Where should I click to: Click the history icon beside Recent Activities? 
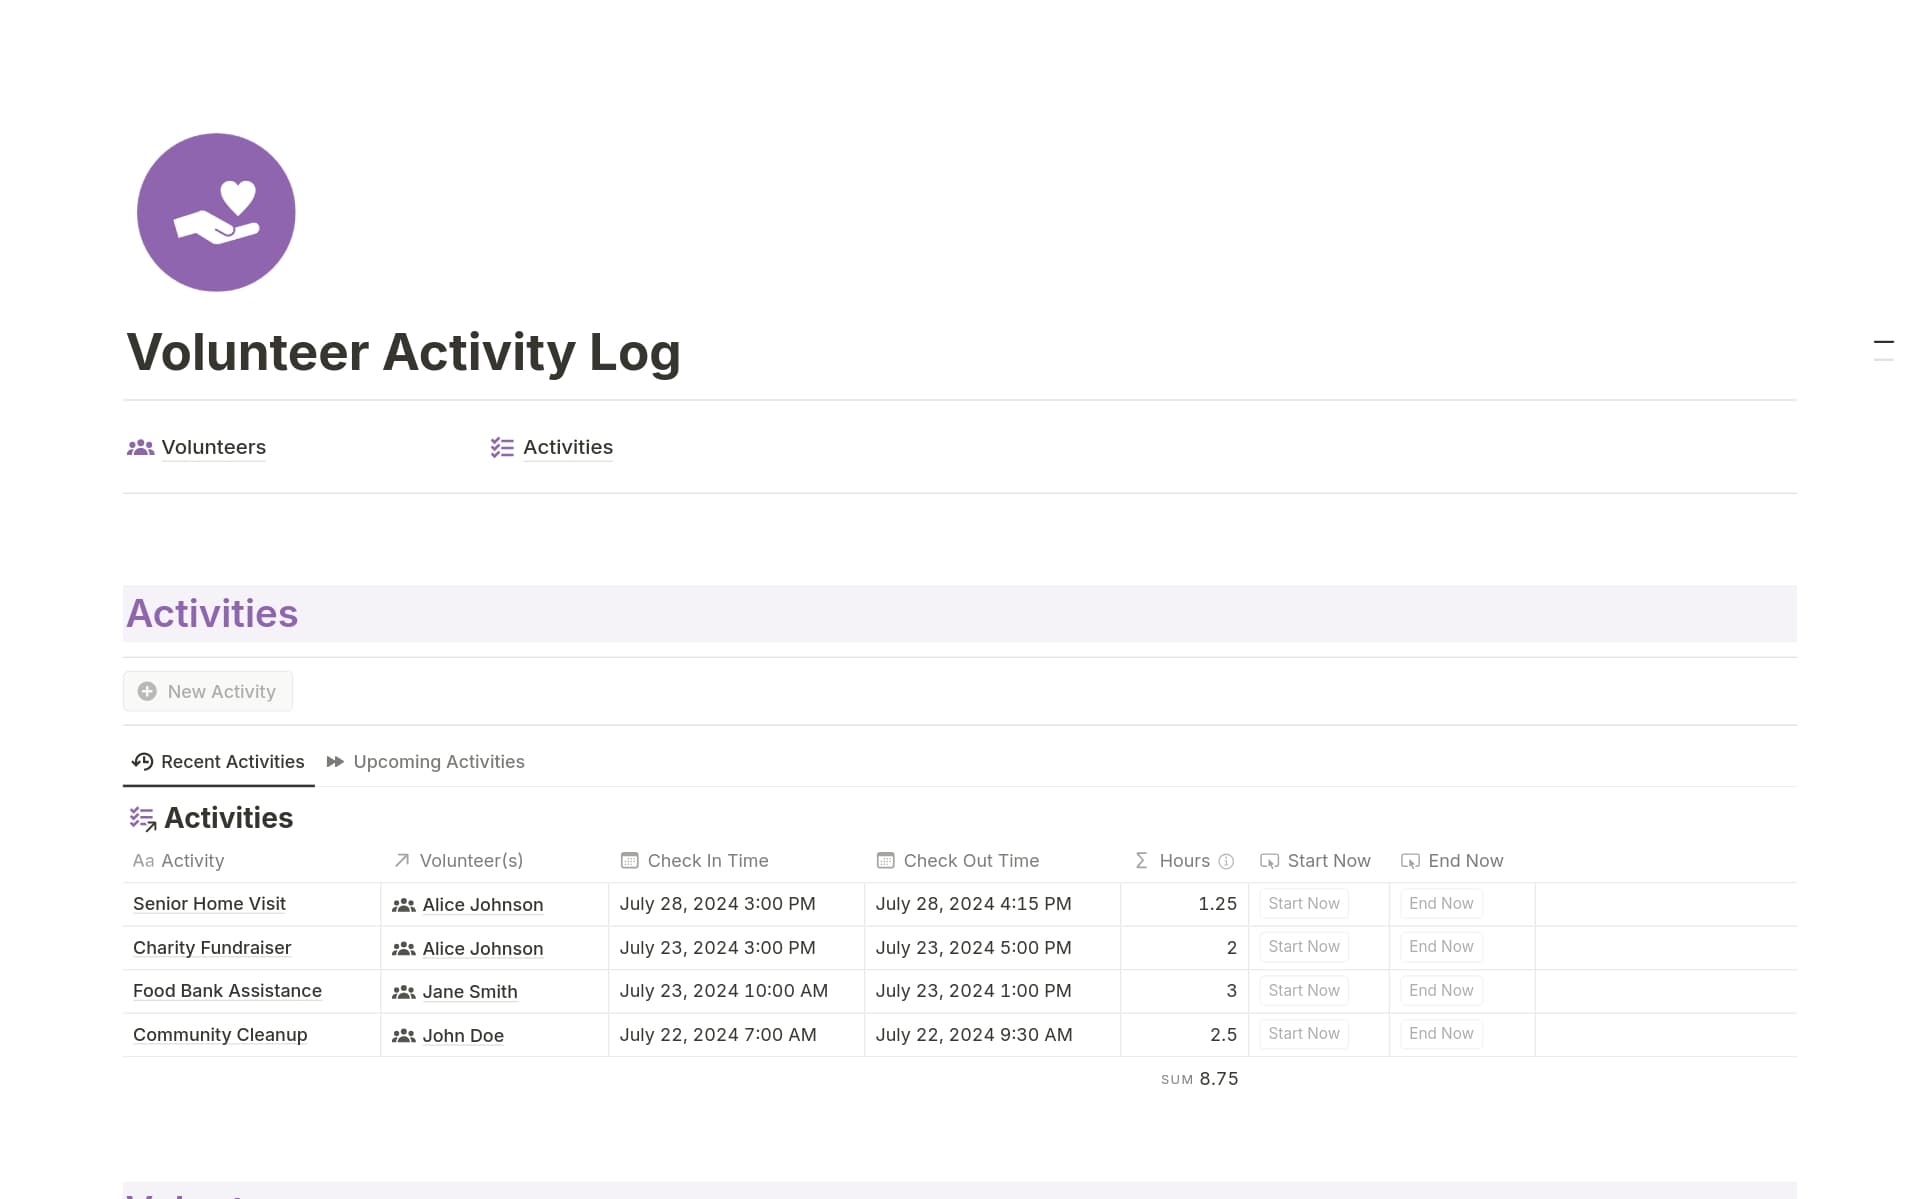(x=143, y=761)
